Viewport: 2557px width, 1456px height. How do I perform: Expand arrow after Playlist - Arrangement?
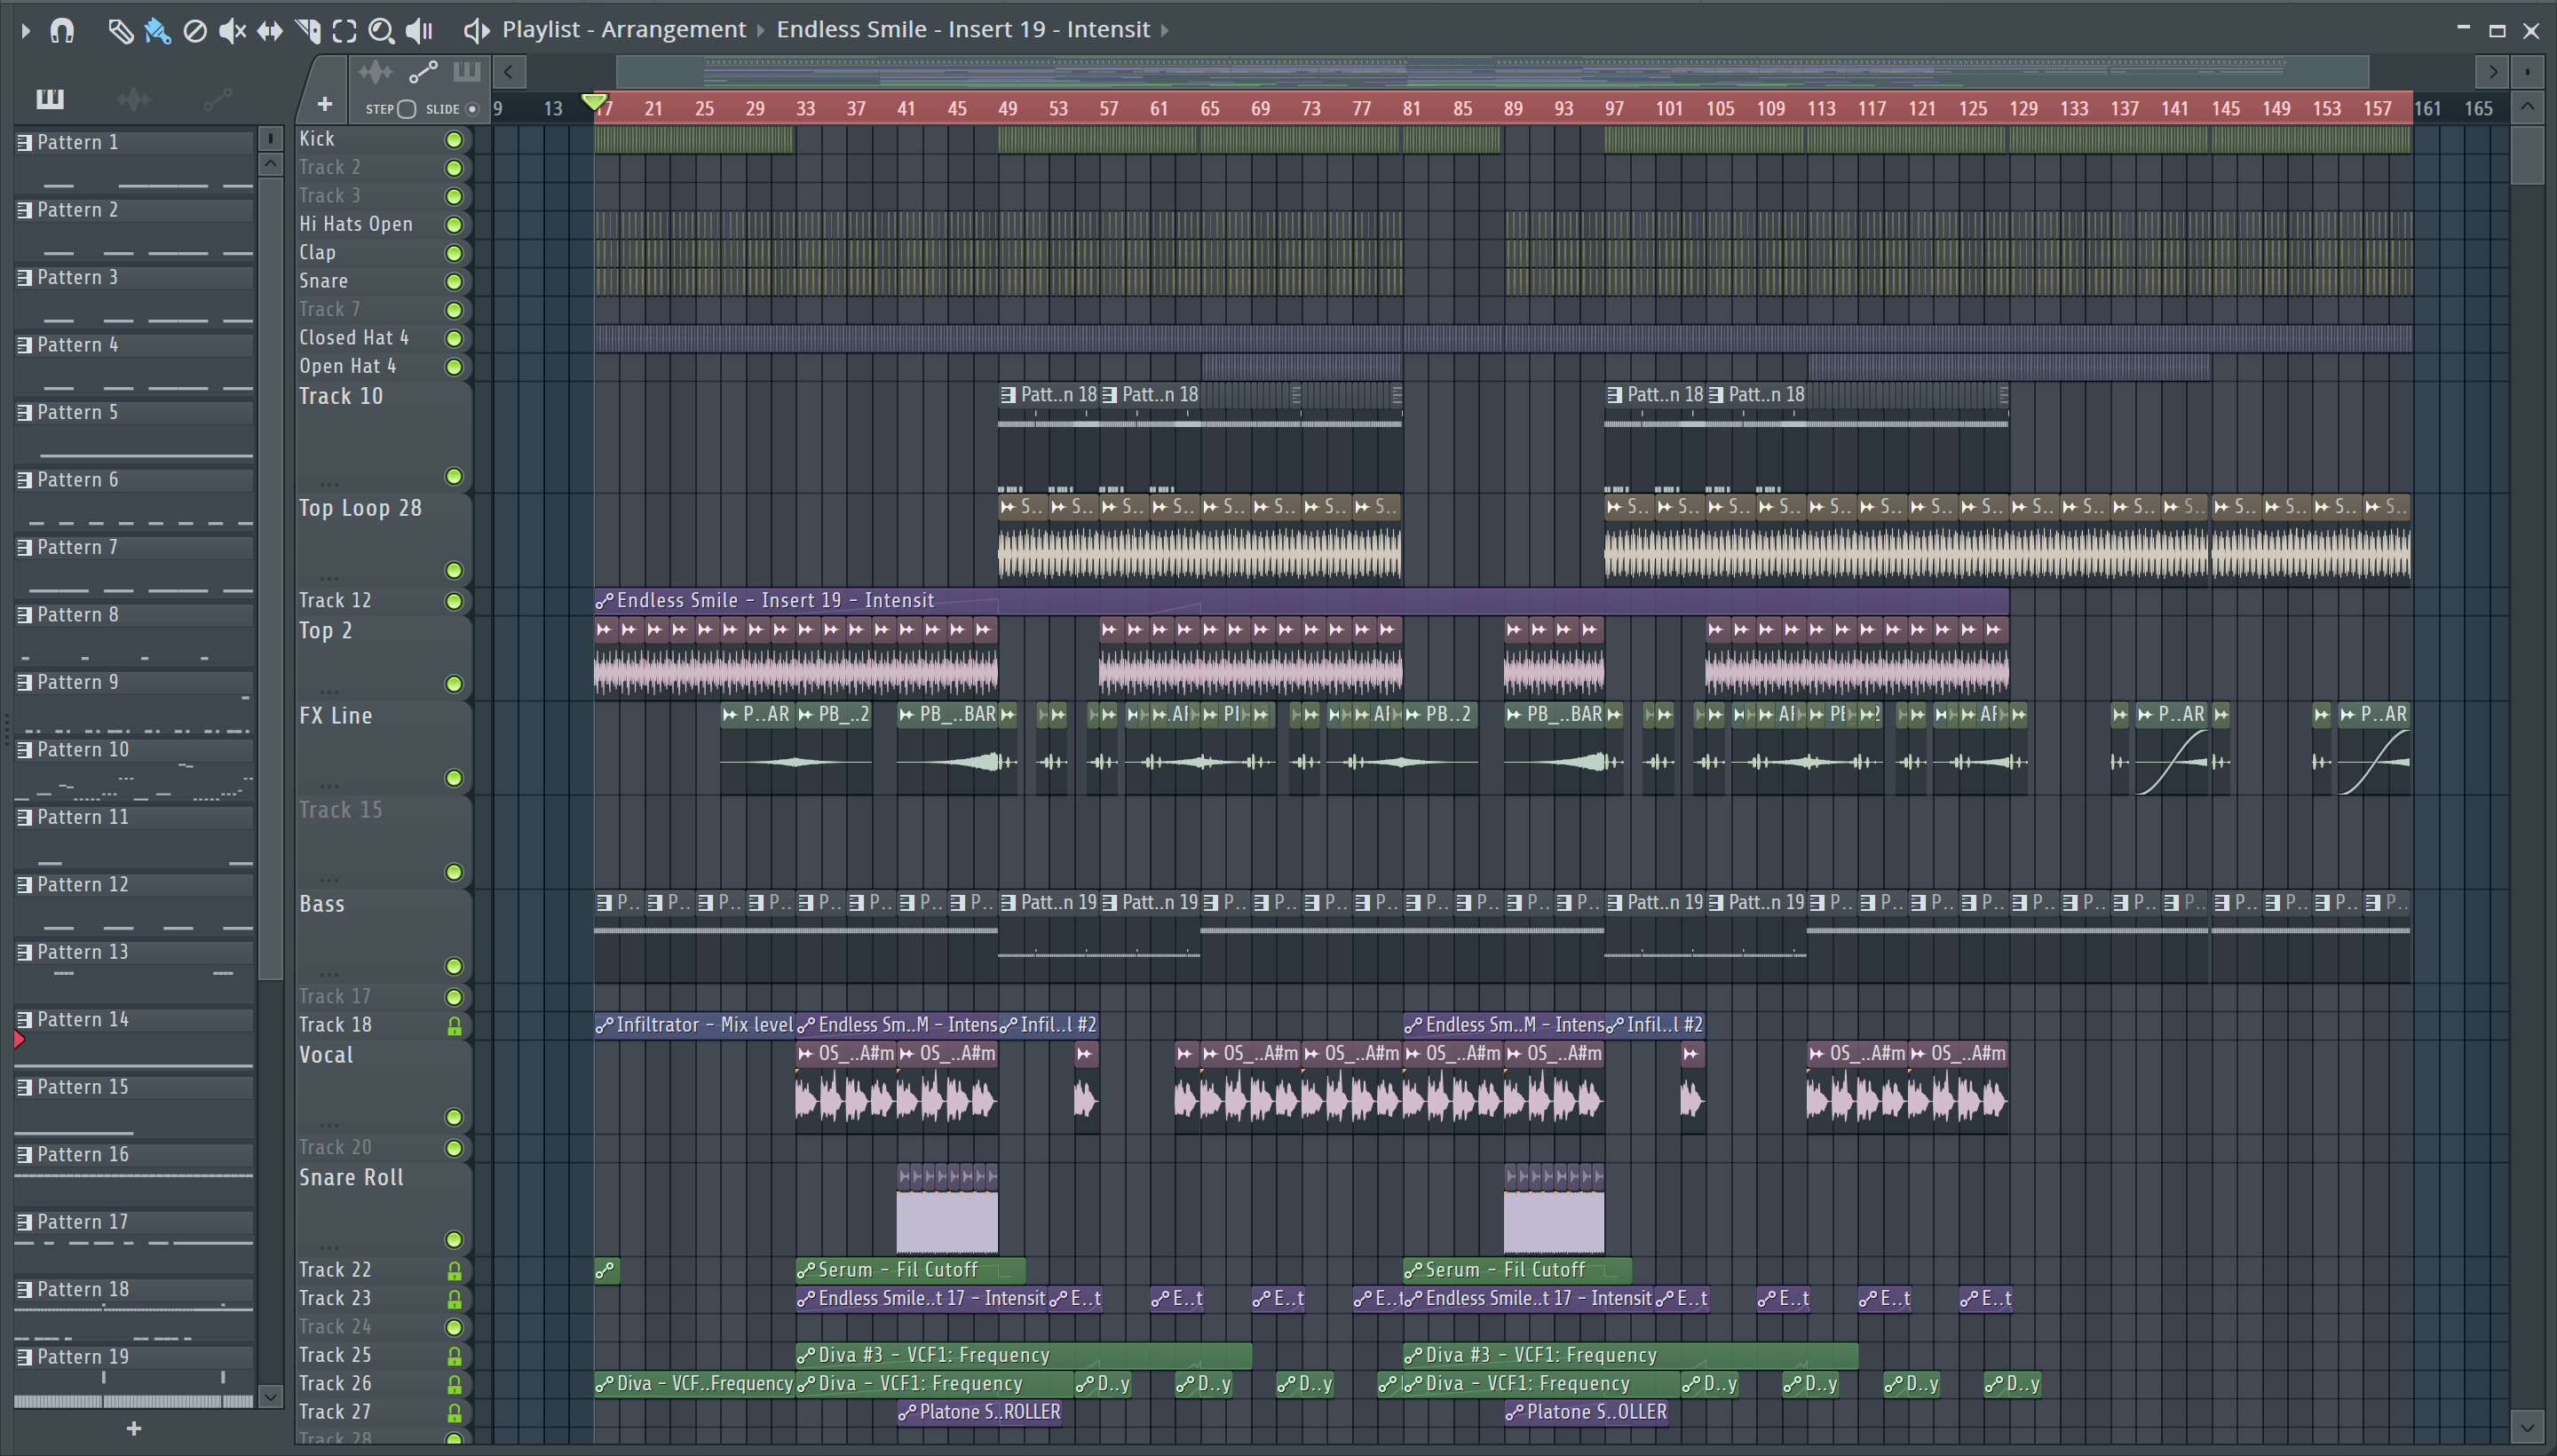tap(761, 30)
